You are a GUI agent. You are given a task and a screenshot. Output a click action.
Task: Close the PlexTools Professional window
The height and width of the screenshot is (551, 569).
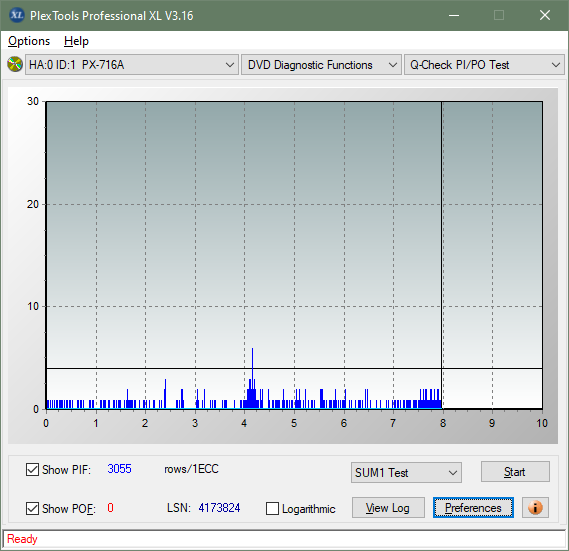point(545,15)
